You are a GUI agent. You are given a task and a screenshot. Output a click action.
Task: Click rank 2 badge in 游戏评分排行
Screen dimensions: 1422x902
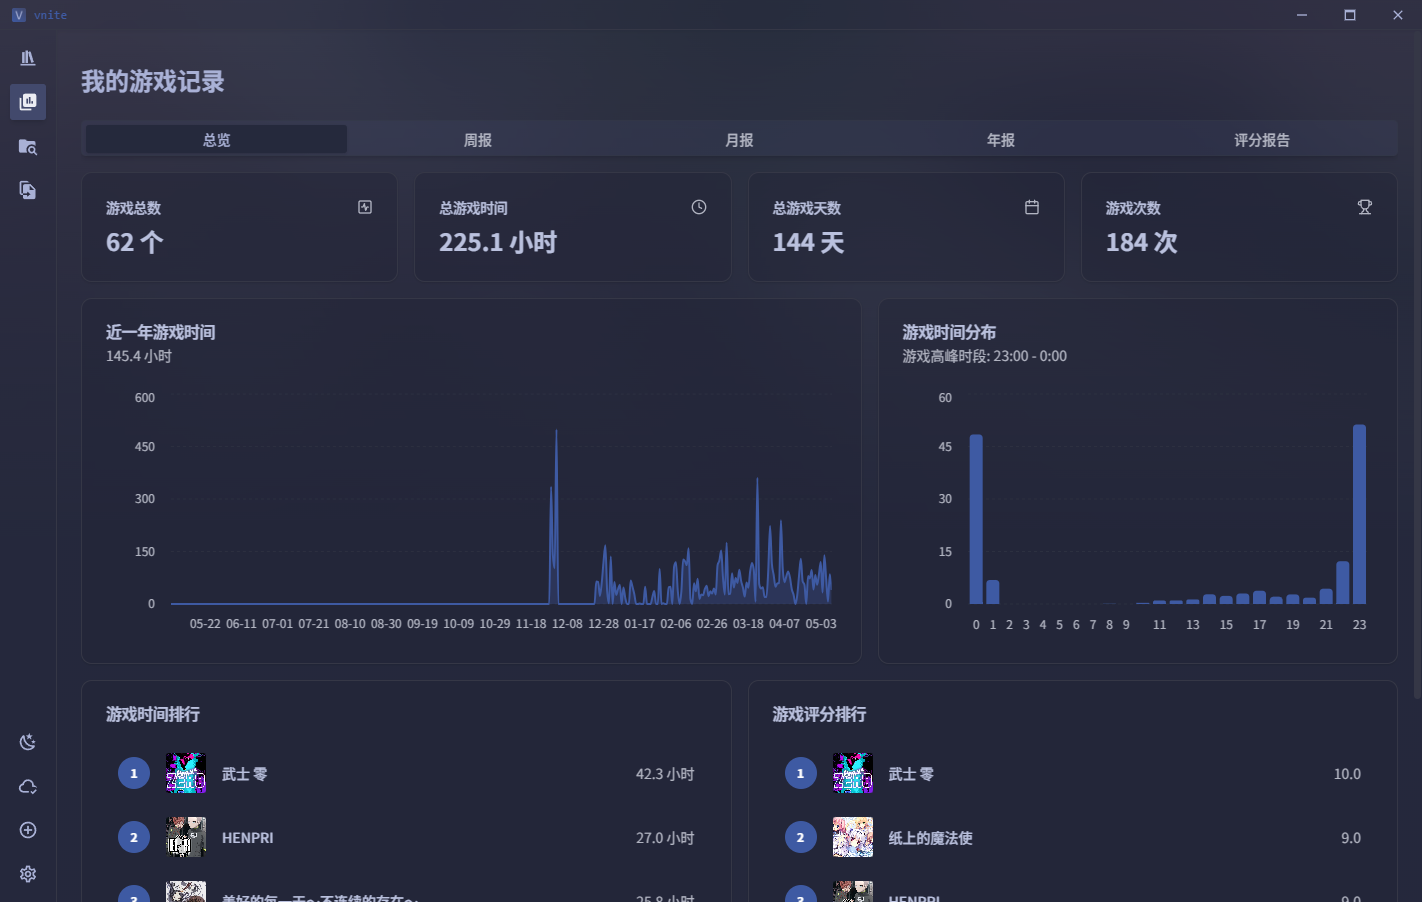[x=800, y=837]
